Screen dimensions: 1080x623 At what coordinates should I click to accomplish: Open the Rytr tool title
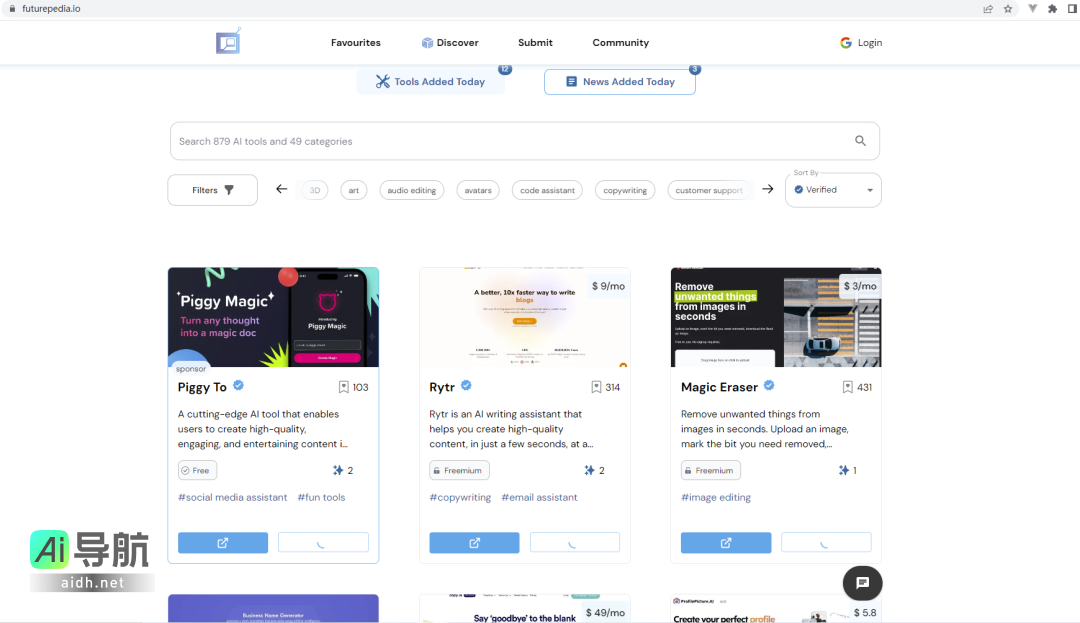tap(442, 387)
